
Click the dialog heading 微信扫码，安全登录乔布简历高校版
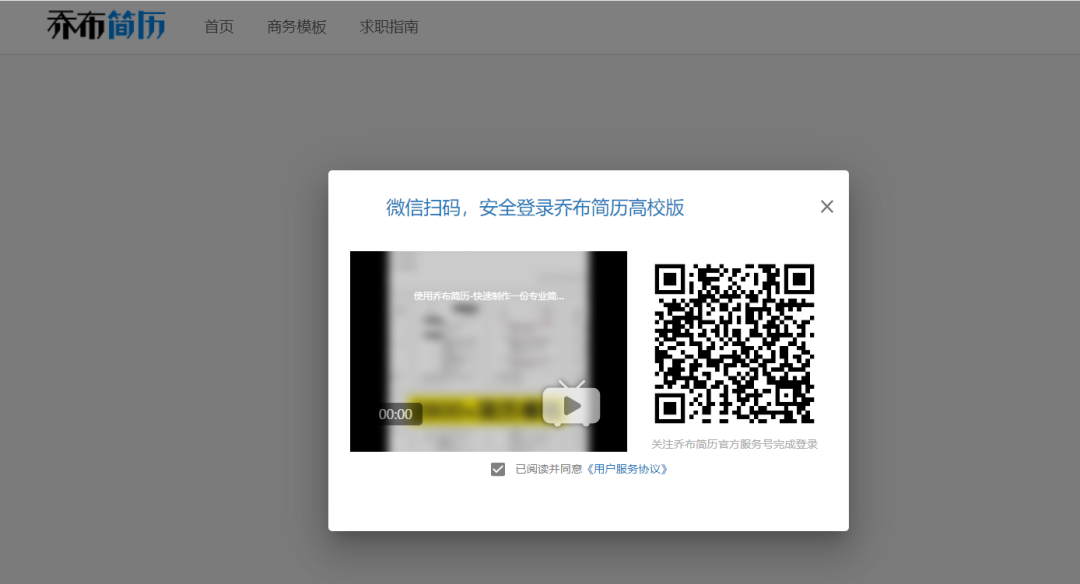535,208
